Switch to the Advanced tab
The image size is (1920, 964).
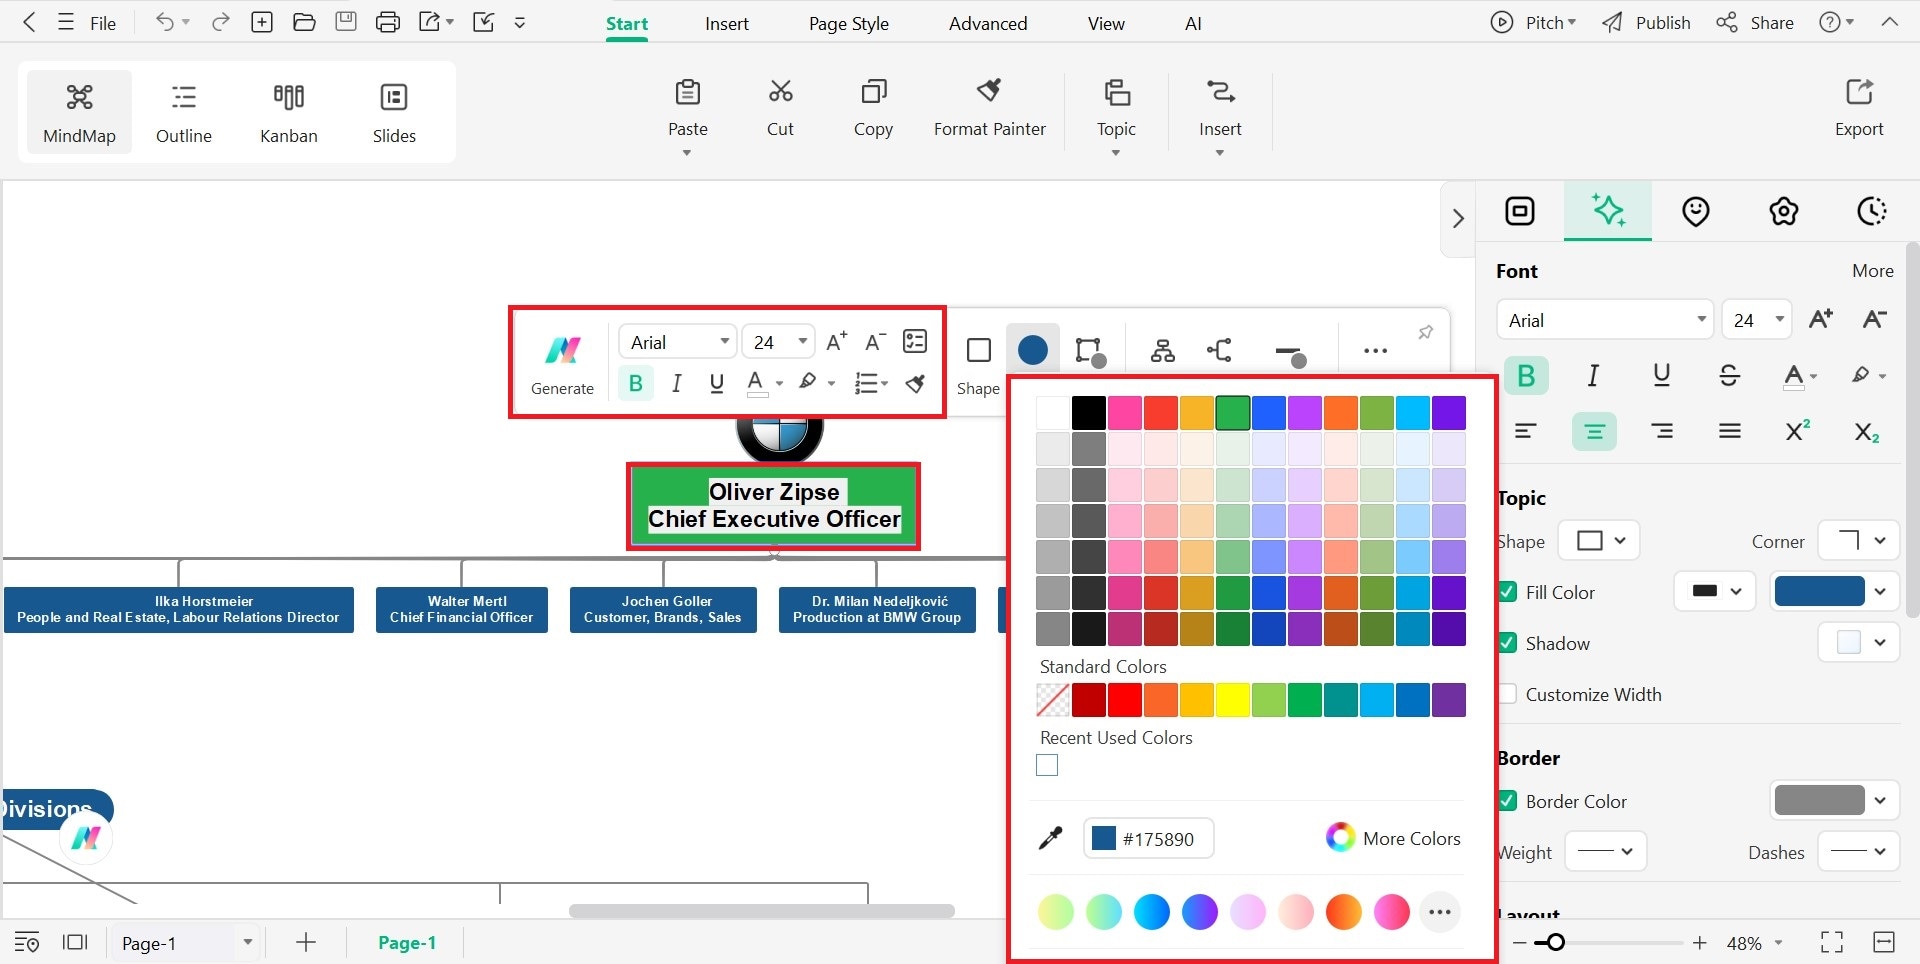point(987,23)
